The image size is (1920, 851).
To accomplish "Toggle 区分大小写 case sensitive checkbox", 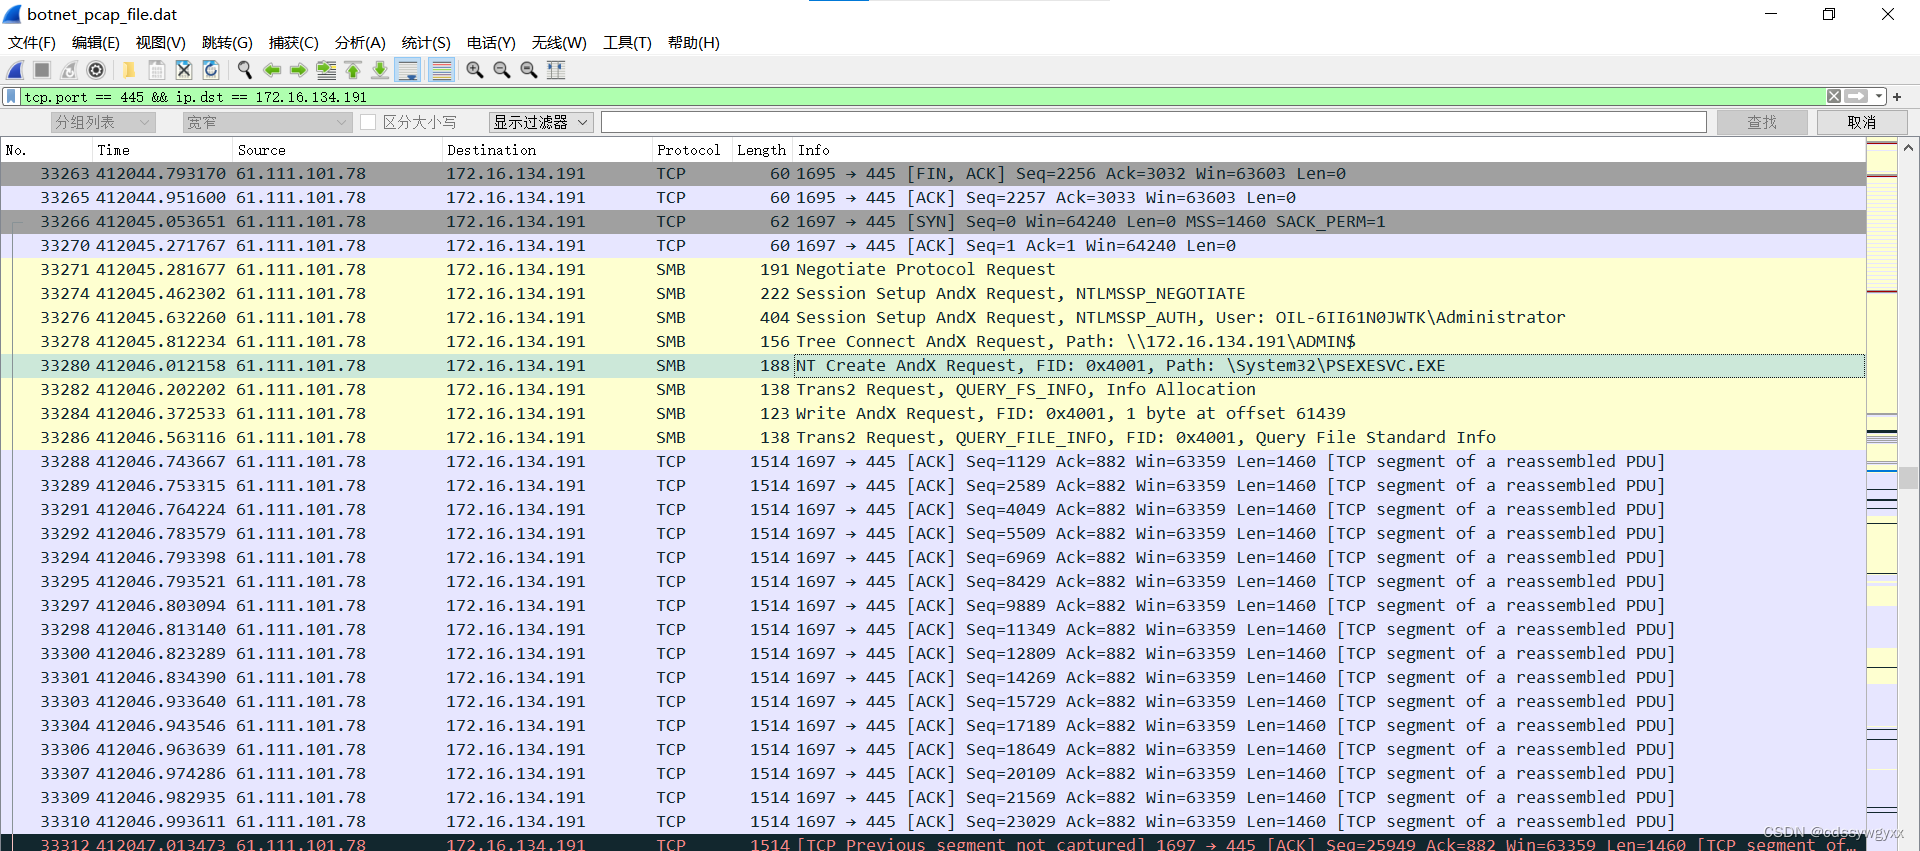I will coord(367,122).
